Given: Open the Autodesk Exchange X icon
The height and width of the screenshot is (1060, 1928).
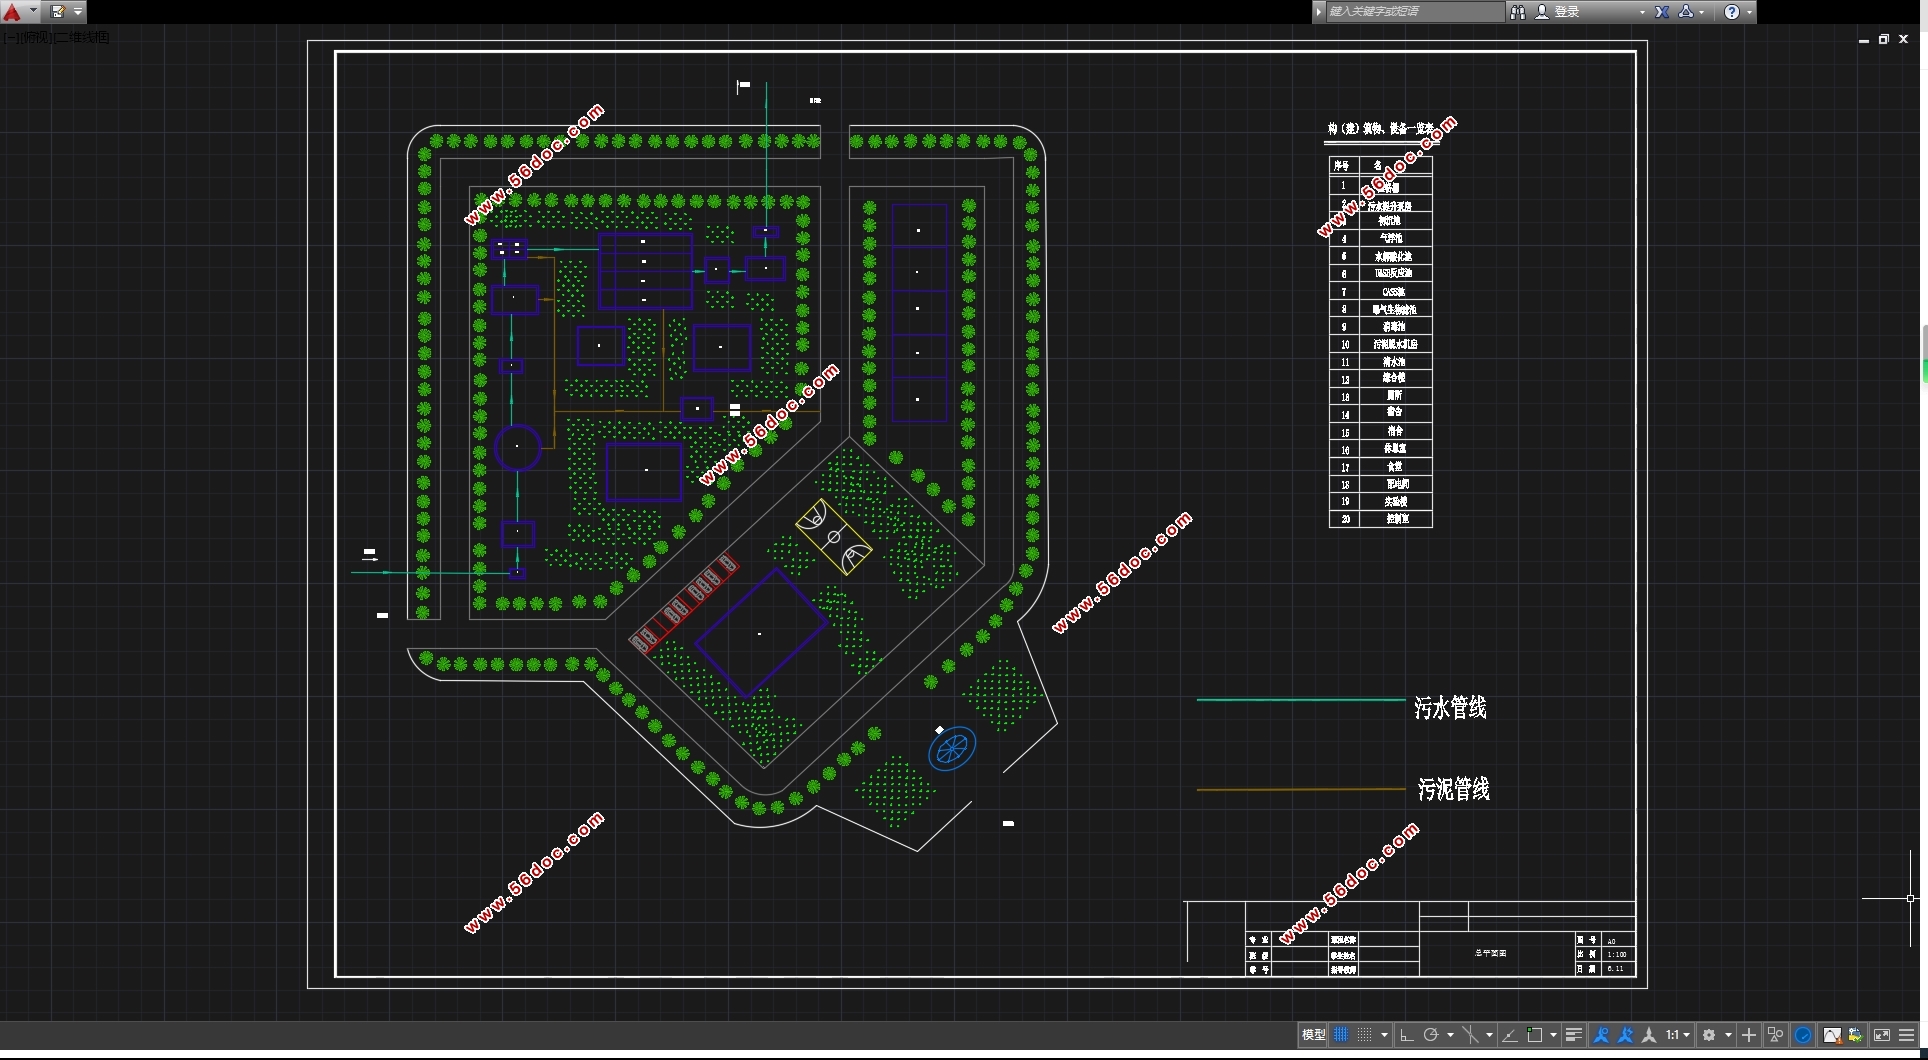Looking at the screenshot, I should pos(1662,12).
